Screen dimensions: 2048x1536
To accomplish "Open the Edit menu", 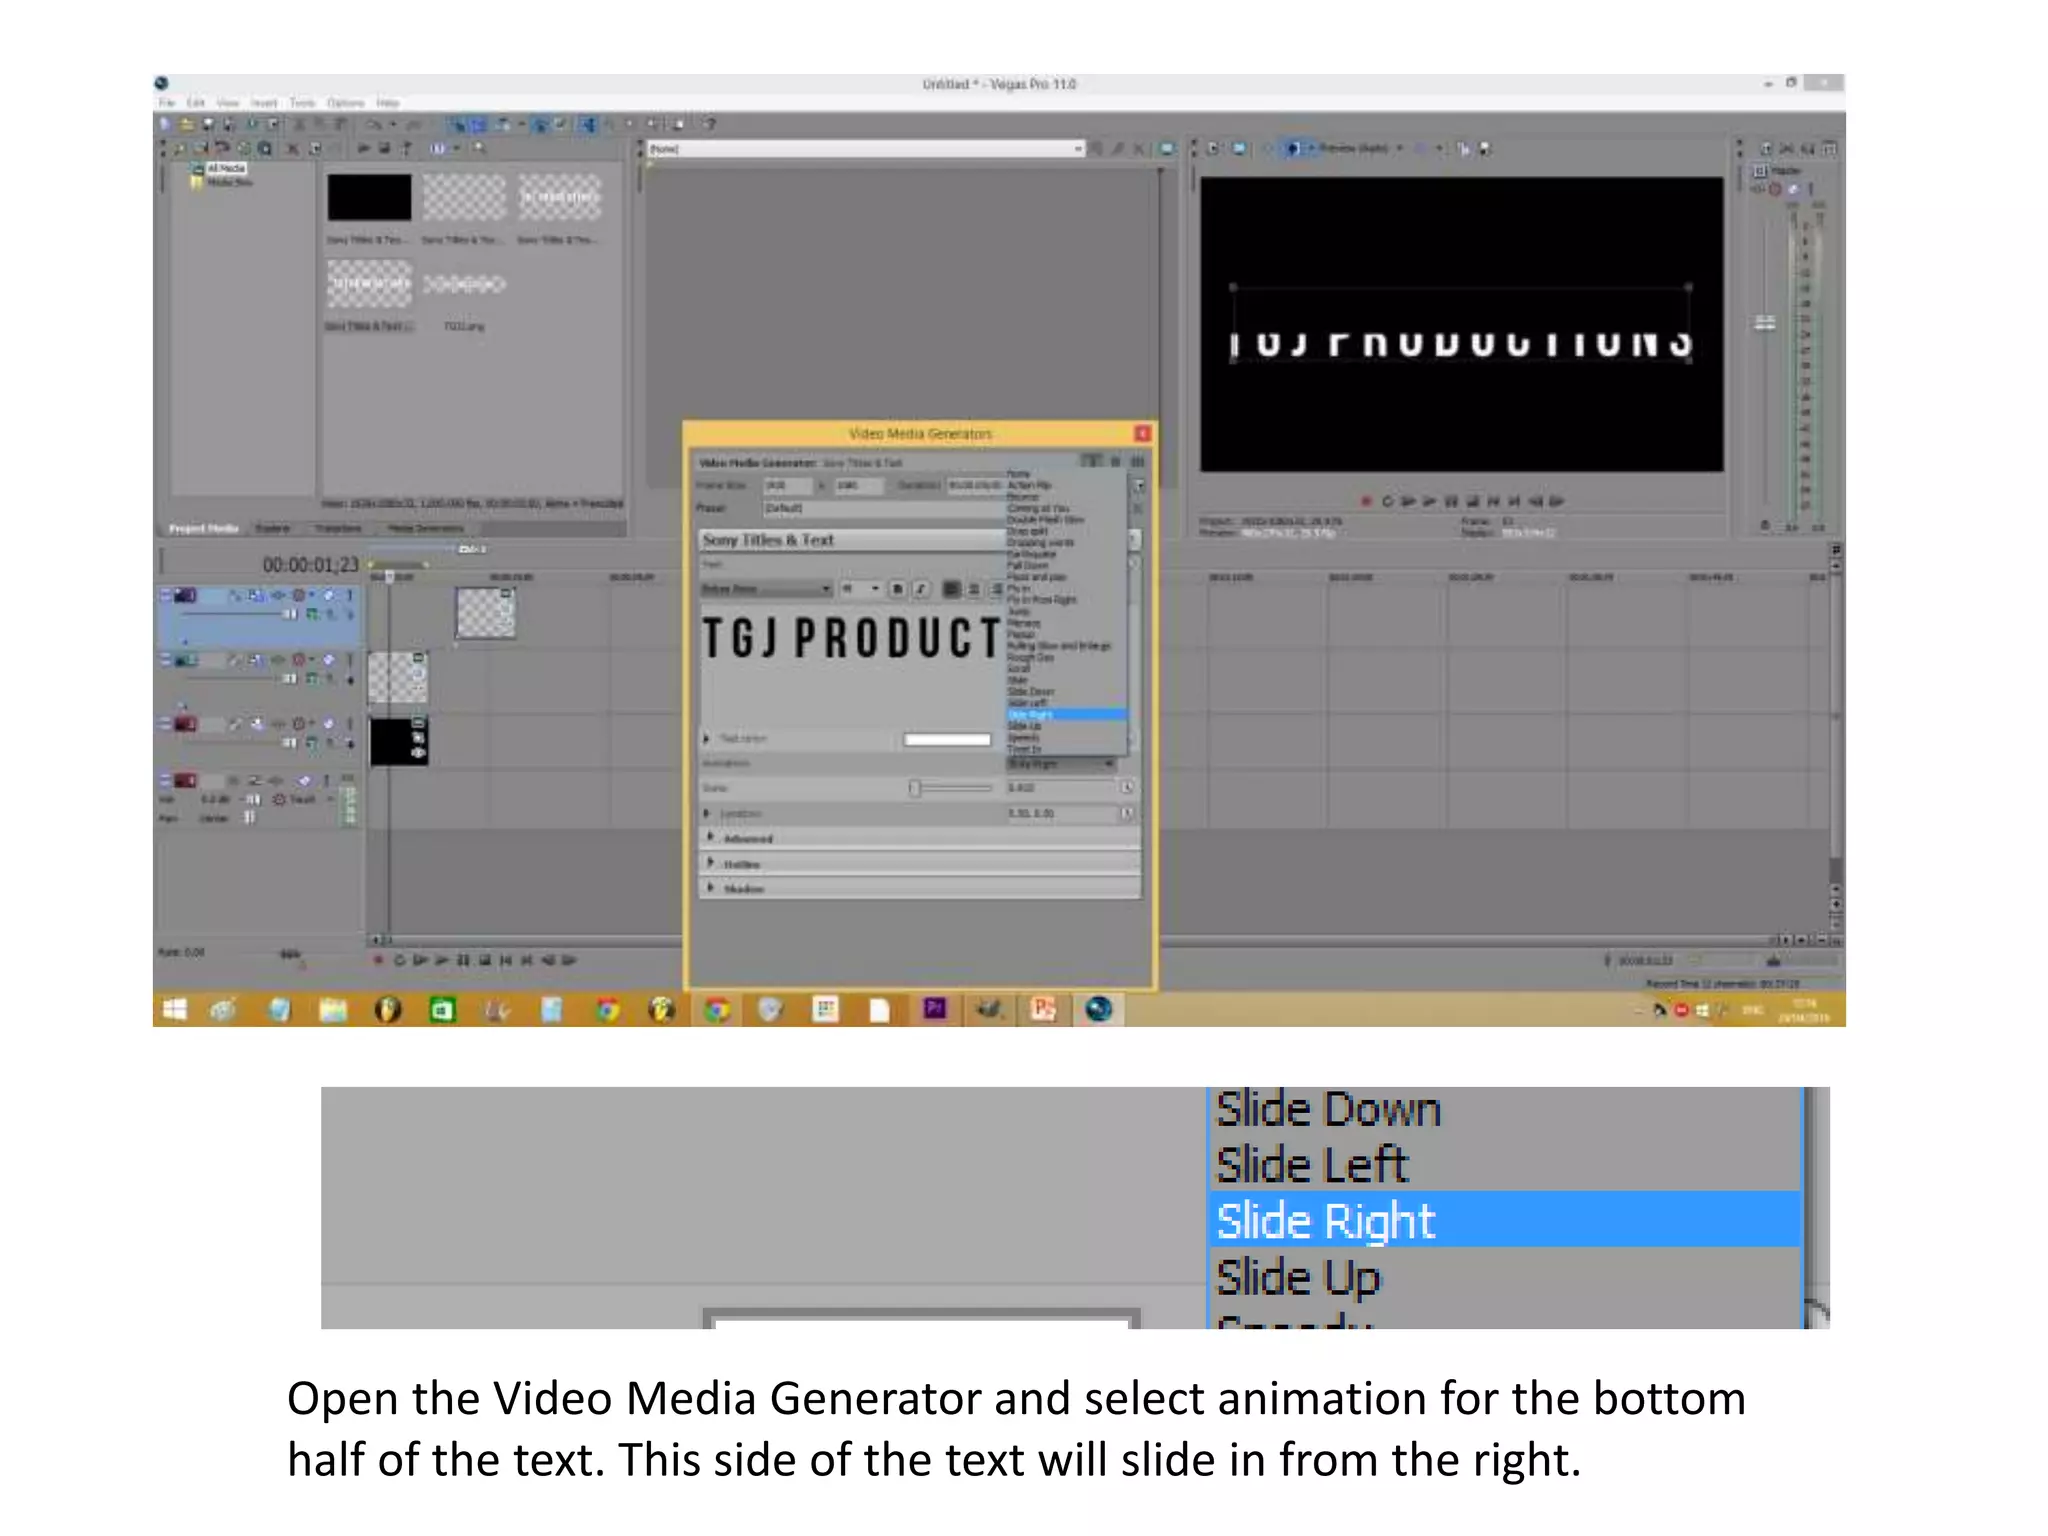I will point(196,103).
